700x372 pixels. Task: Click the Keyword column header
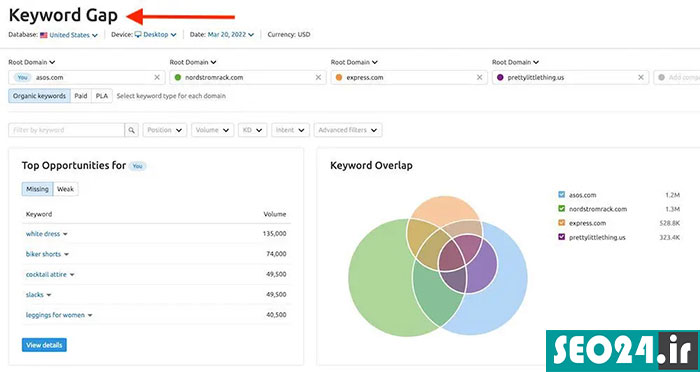point(39,214)
